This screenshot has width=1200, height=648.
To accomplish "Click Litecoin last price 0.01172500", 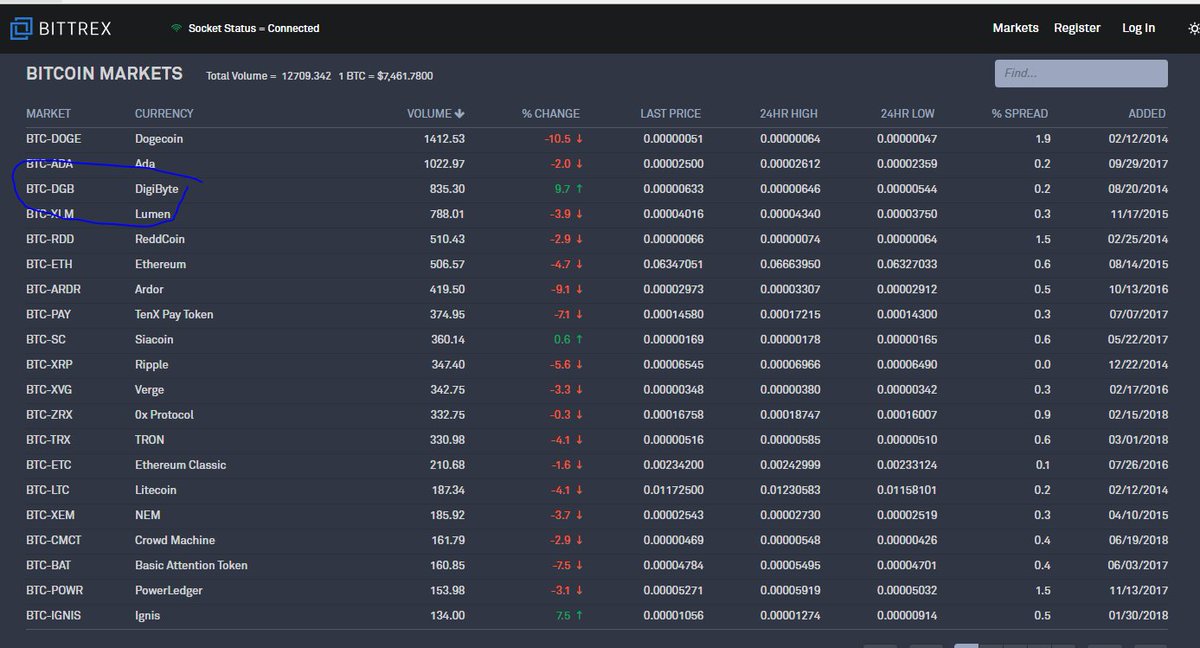I will 672,490.
